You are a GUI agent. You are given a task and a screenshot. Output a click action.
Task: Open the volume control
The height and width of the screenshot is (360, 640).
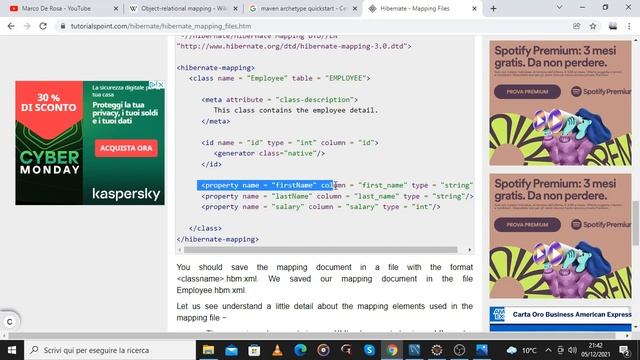[x=572, y=350]
